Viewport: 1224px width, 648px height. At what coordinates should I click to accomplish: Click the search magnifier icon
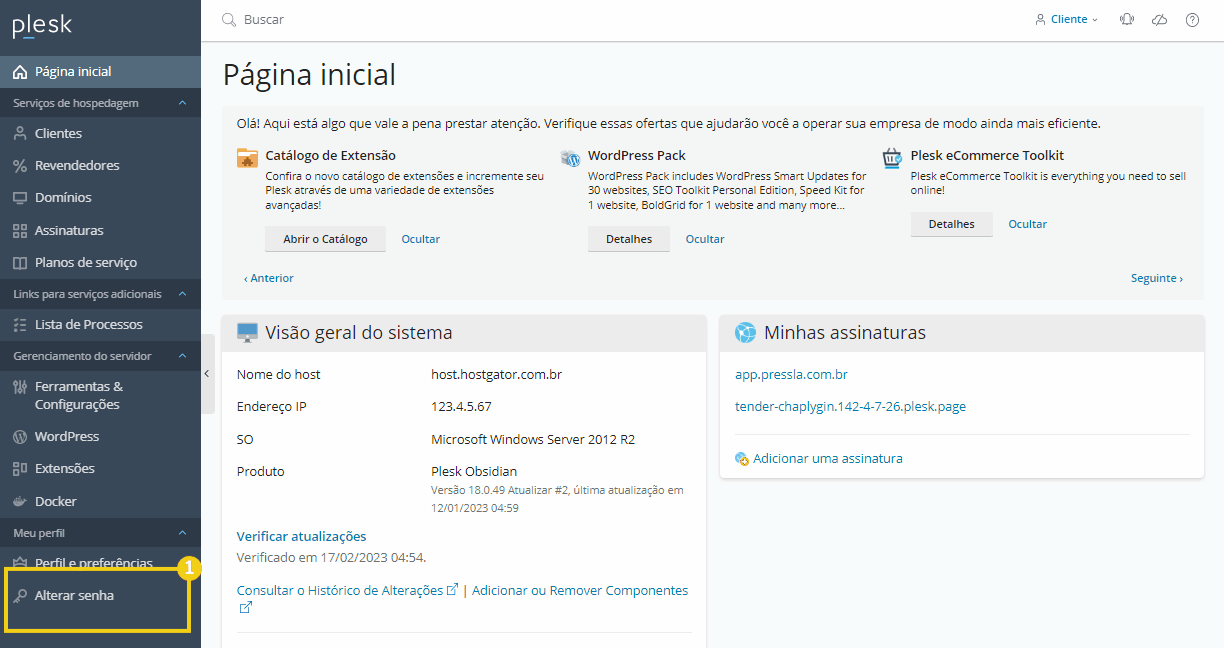[x=229, y=19]
